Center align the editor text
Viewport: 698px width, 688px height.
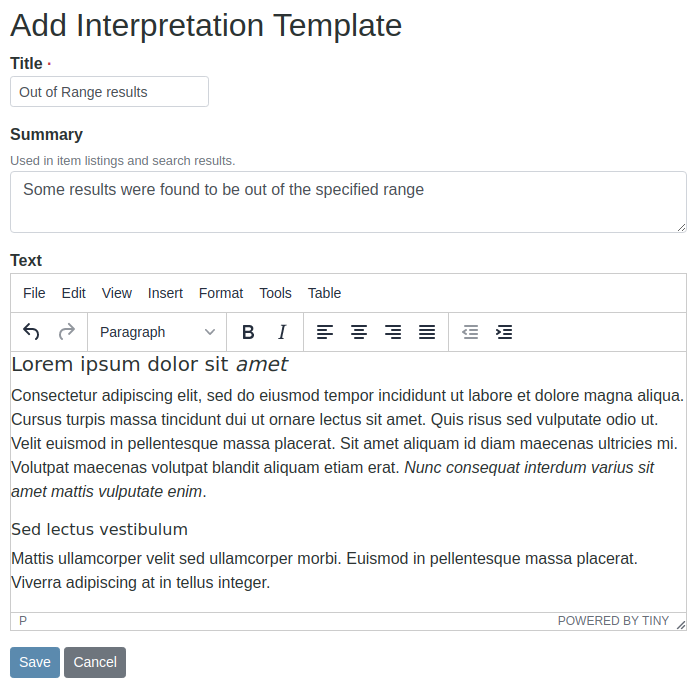click(359, 332)
